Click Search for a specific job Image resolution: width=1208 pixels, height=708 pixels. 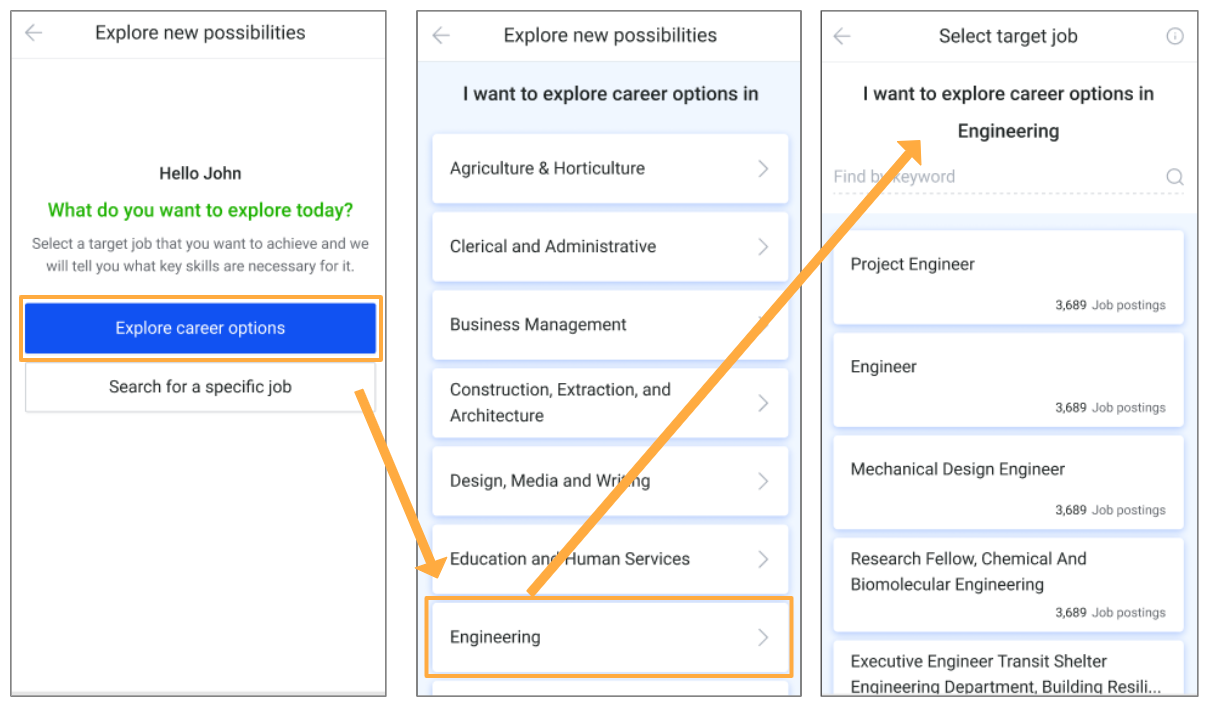[x=200, y=387]
